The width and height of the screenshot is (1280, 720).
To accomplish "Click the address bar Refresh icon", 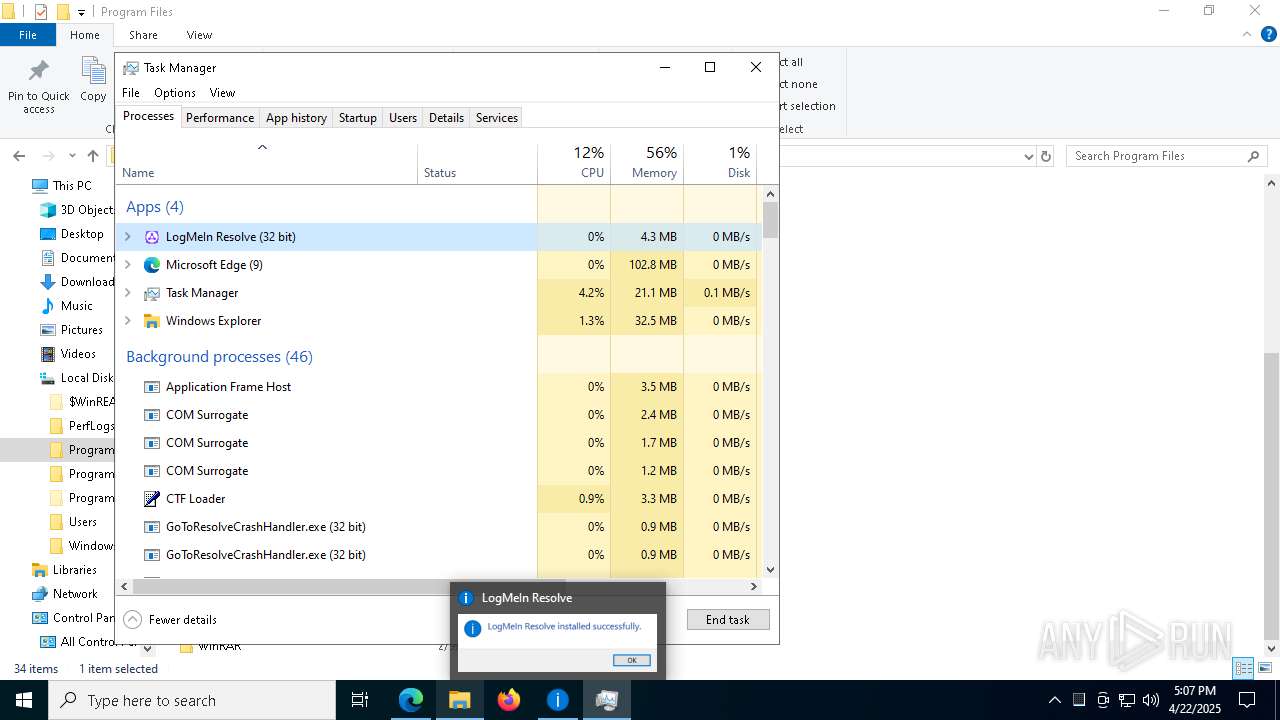I will coord(1046,156).
